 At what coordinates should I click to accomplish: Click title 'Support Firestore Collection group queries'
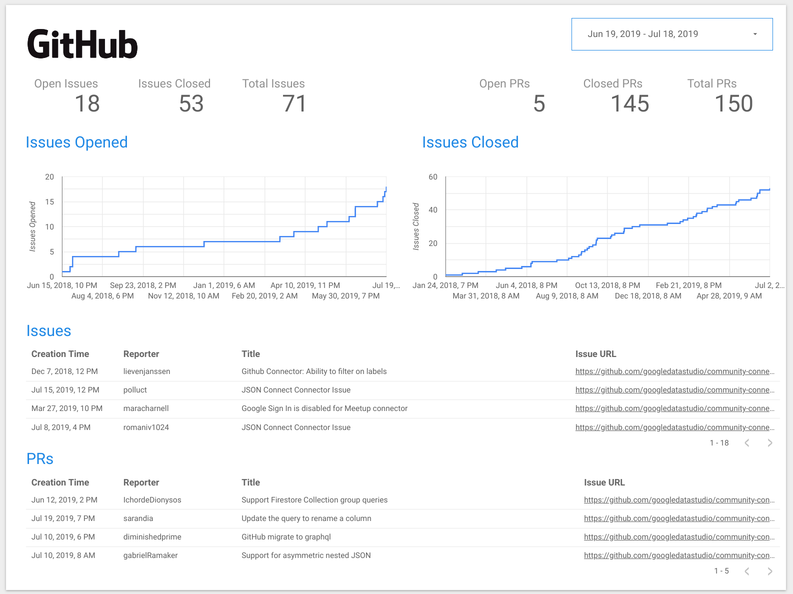(315, 500)
